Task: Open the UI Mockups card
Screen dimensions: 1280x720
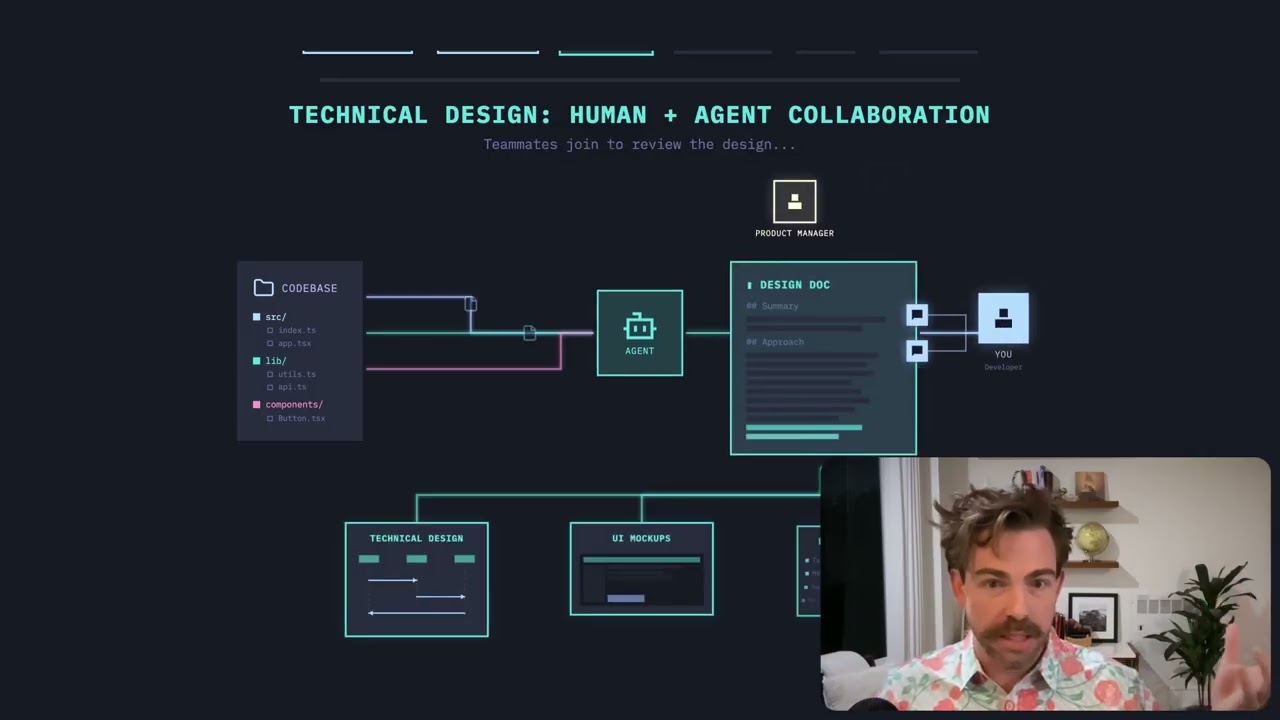Action: pyautogui.click(x=642, y=568)
